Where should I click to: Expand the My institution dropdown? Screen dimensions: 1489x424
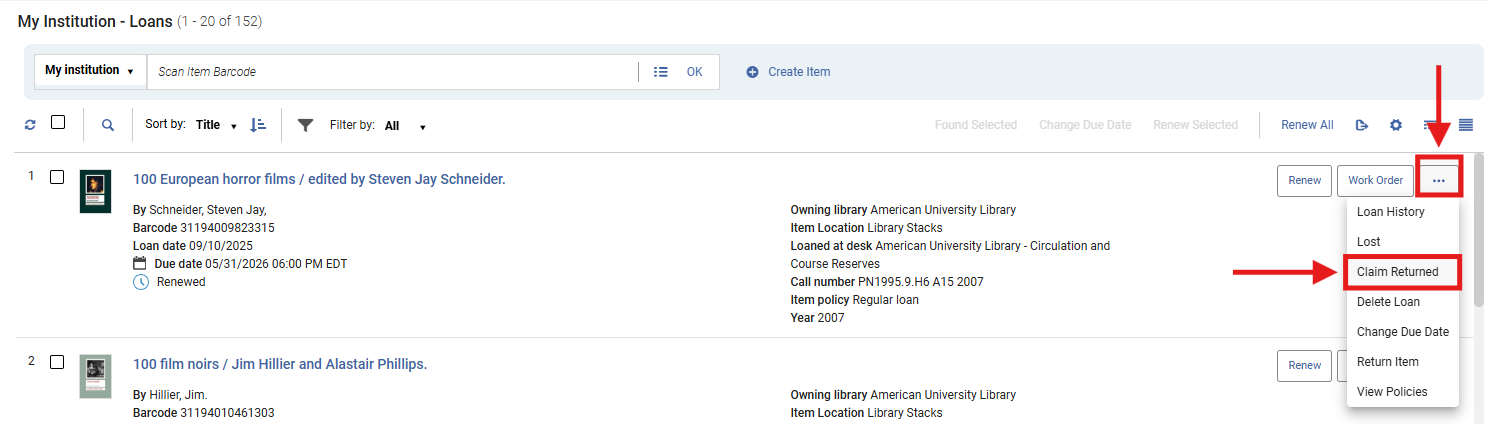(x=90, y=71)
